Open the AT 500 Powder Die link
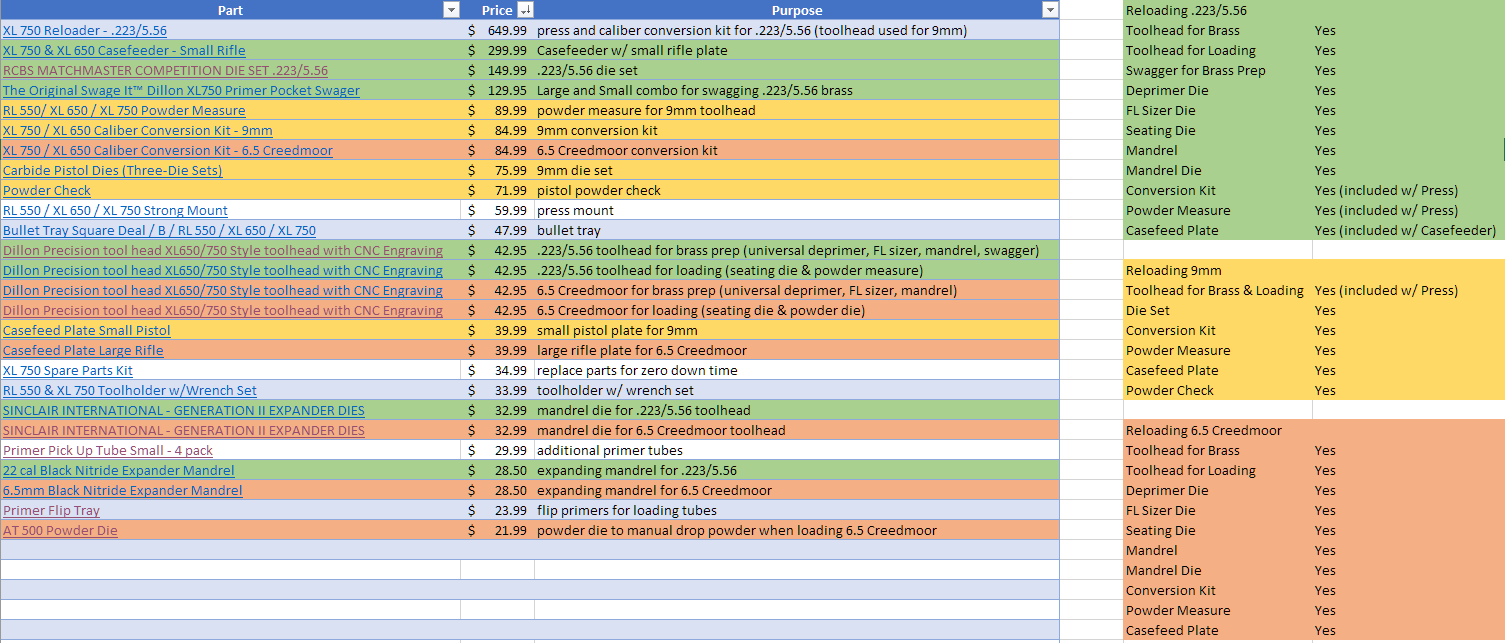 [x=60, y=530]
